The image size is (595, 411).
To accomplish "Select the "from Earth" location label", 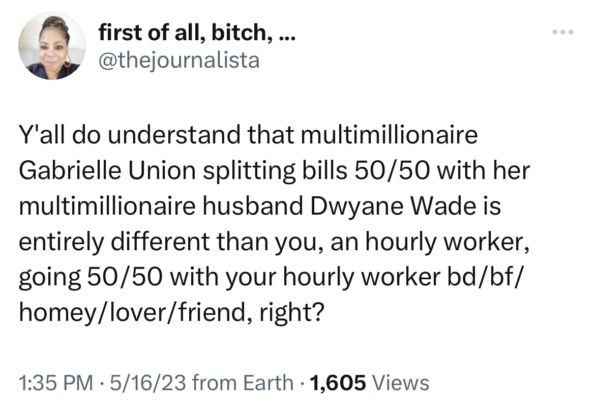I will click(x=243, y=383).
